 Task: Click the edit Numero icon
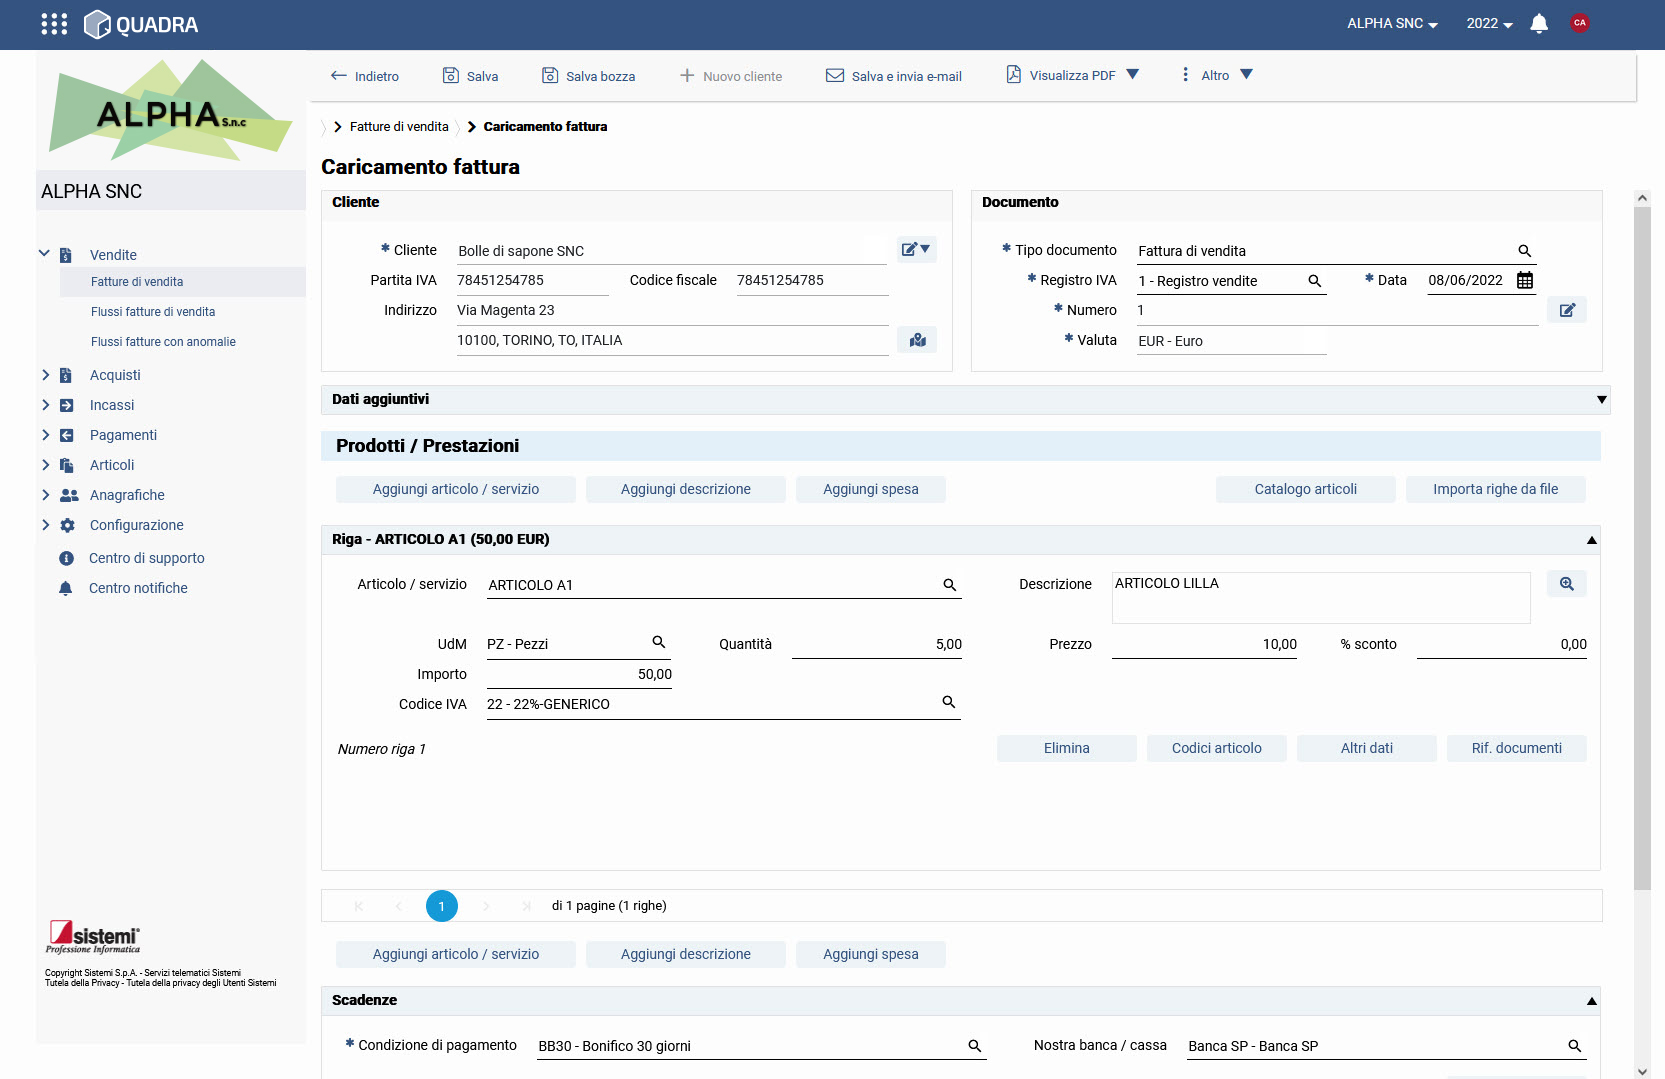tap(1567, 310)
